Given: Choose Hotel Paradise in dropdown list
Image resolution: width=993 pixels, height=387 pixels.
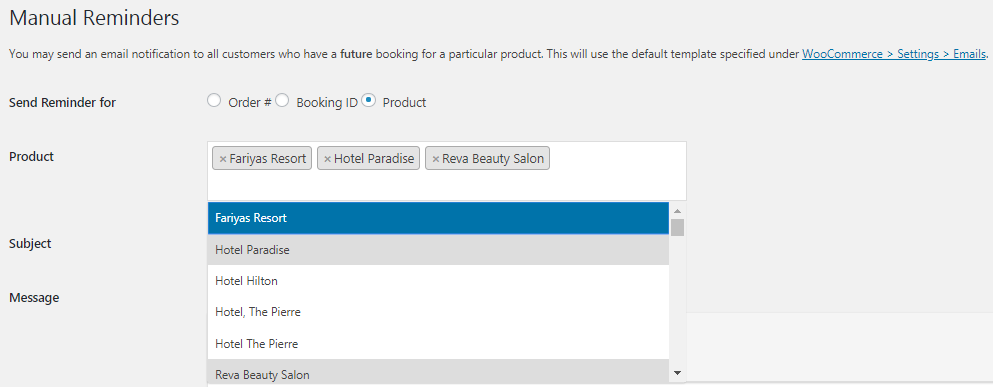Looking at the screenshot, I should tap(438, 250).
